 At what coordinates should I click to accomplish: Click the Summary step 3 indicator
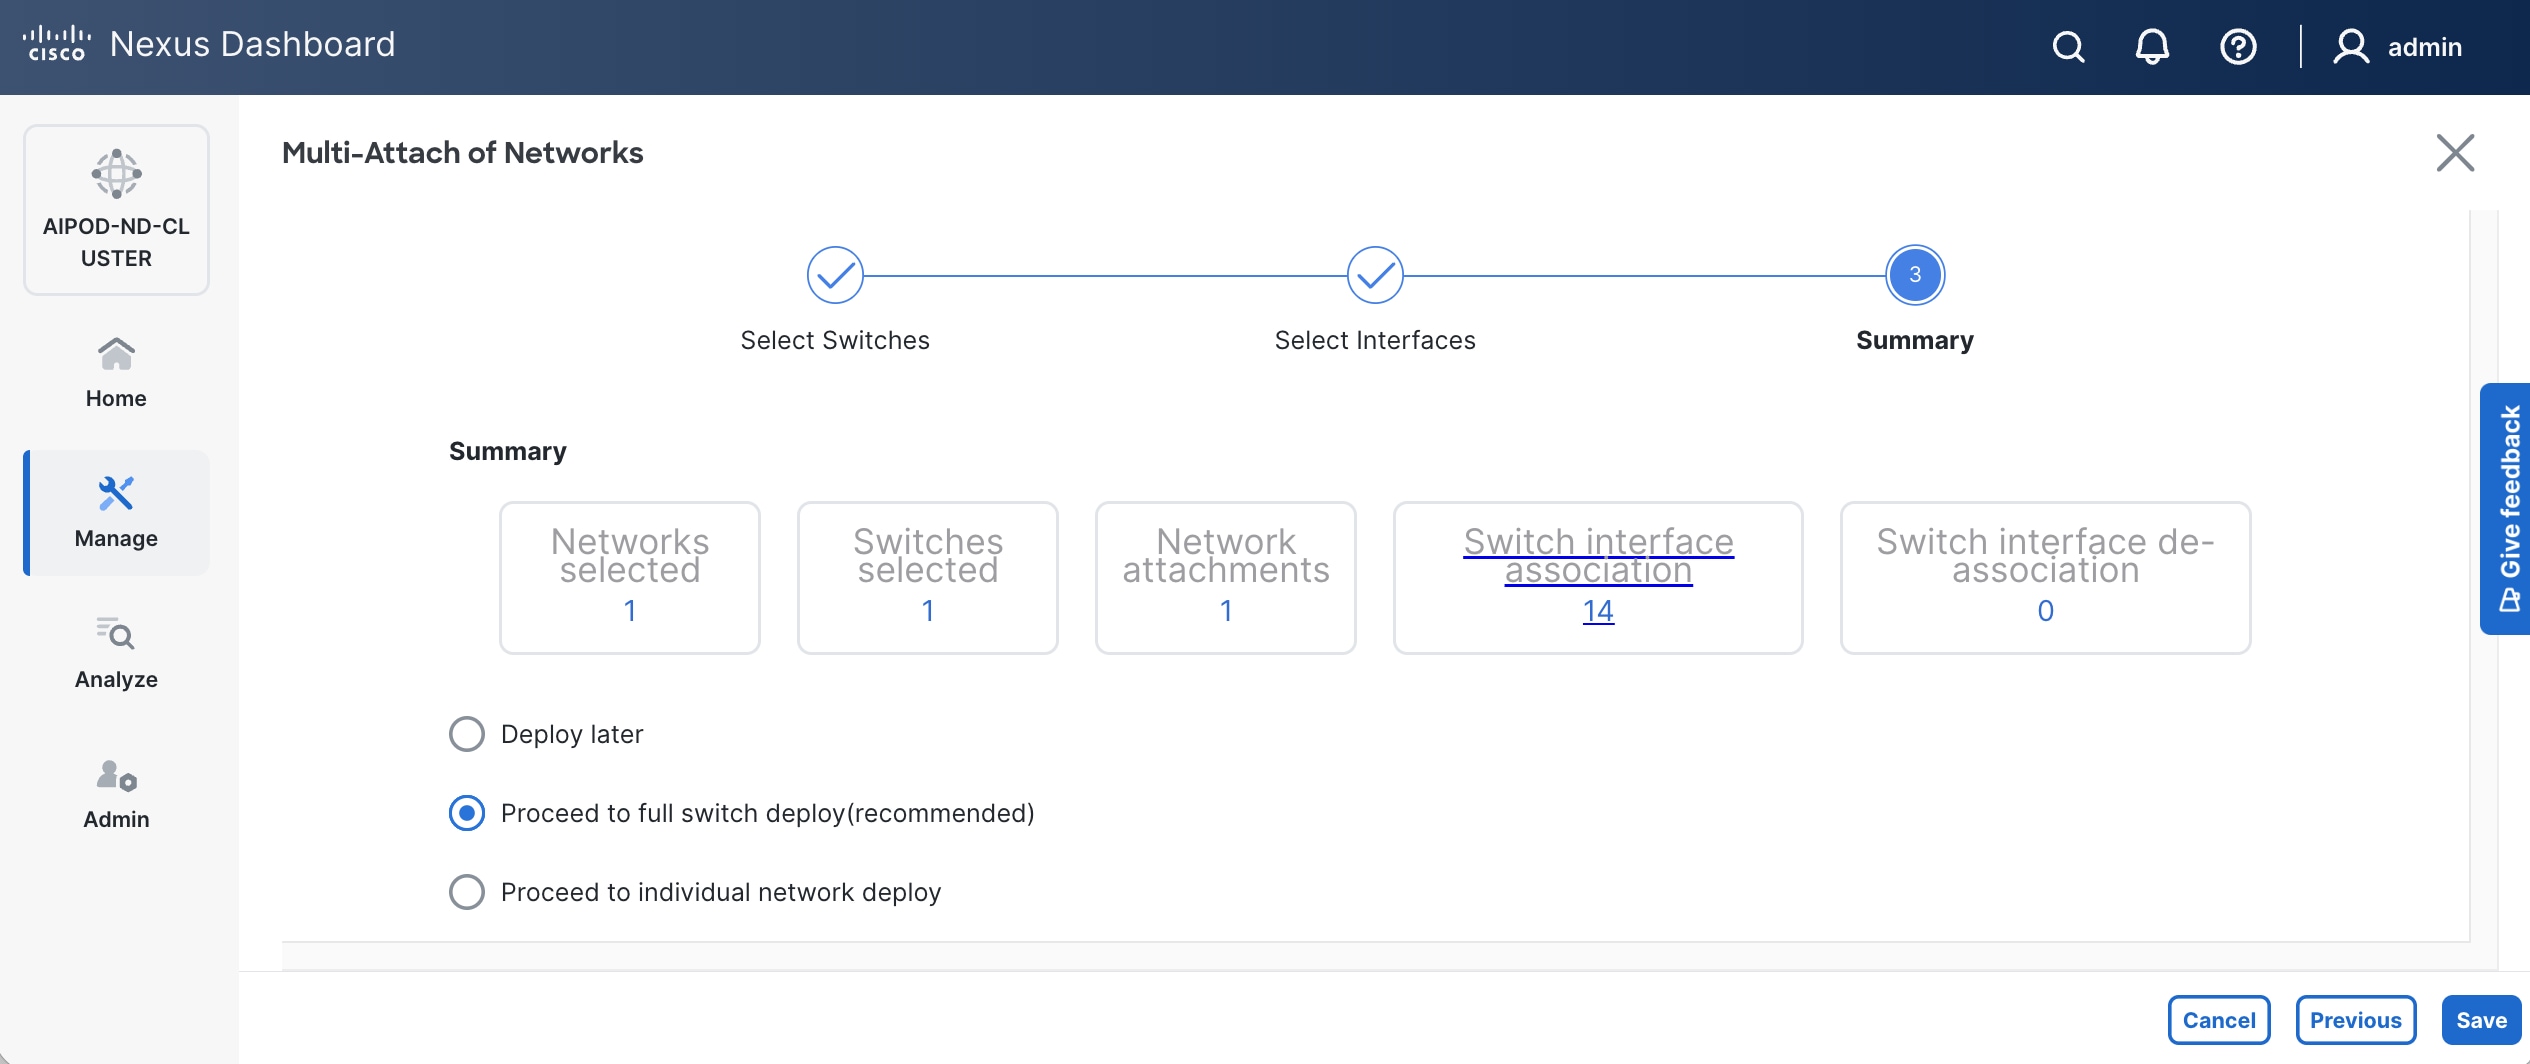pos(1914,275)
